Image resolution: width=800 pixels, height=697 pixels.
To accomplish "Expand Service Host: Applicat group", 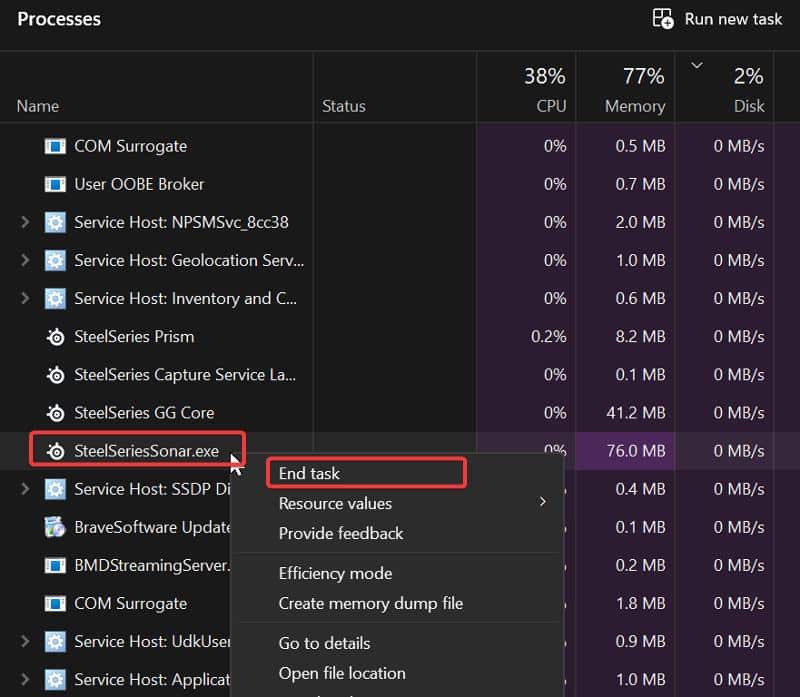I will pyautogui.click(x=24, y=680).
